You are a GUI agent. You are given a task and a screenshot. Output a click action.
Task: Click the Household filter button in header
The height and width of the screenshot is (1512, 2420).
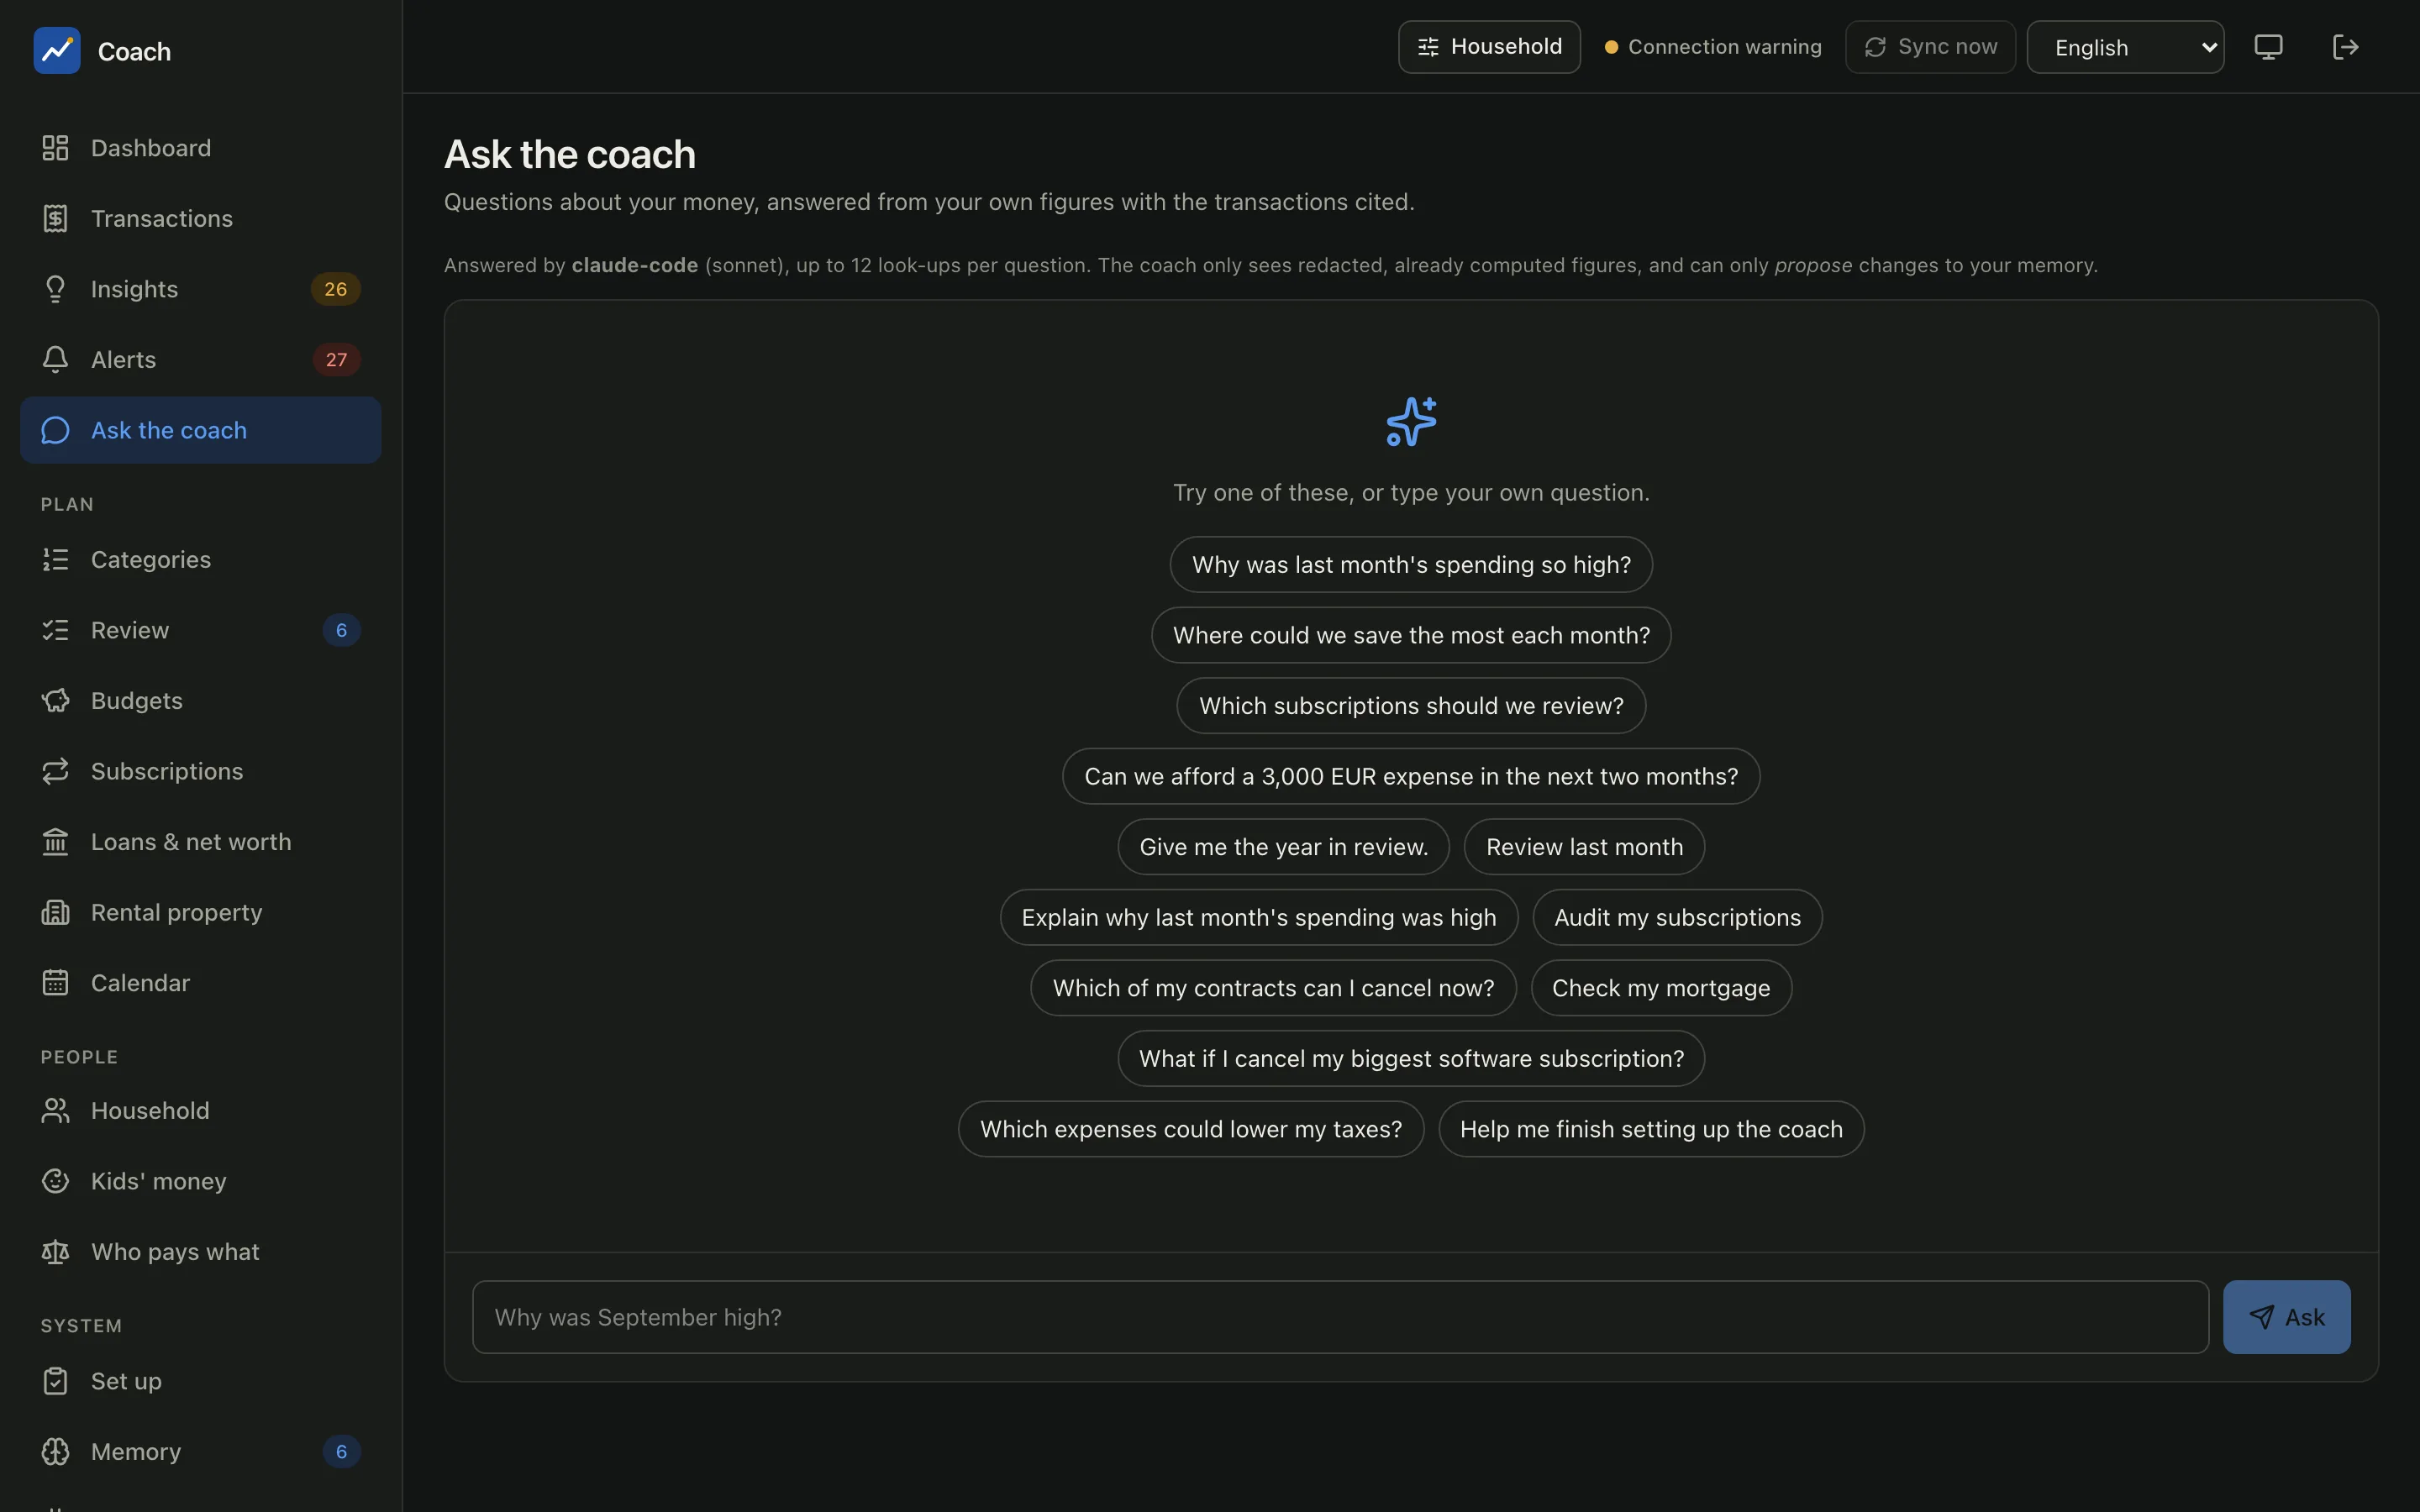click(1489, 47)
